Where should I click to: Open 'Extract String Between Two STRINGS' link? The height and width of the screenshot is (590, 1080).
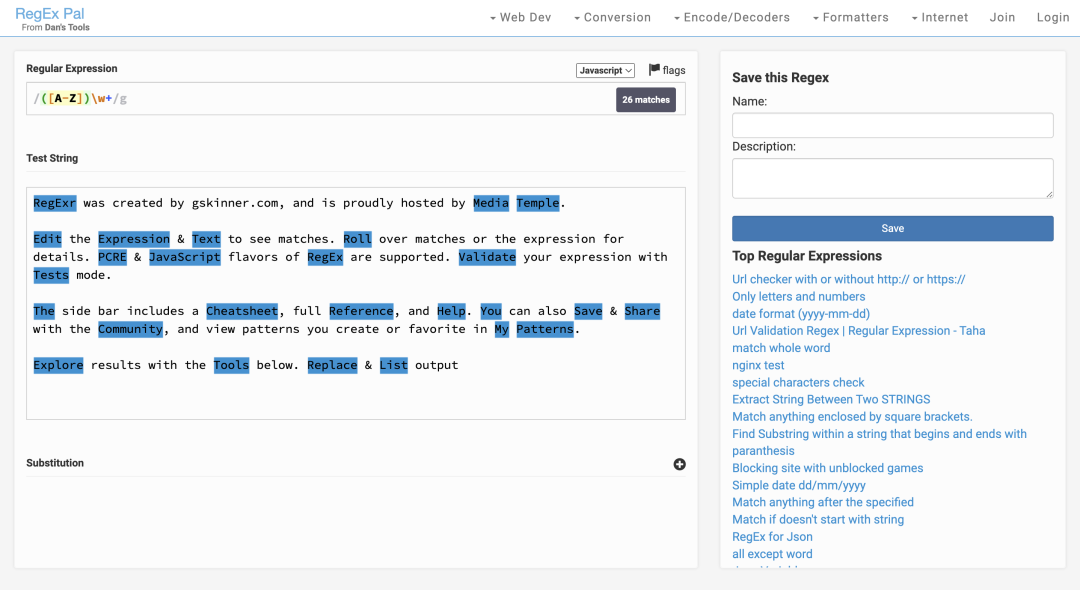click(x=831, y=399)
